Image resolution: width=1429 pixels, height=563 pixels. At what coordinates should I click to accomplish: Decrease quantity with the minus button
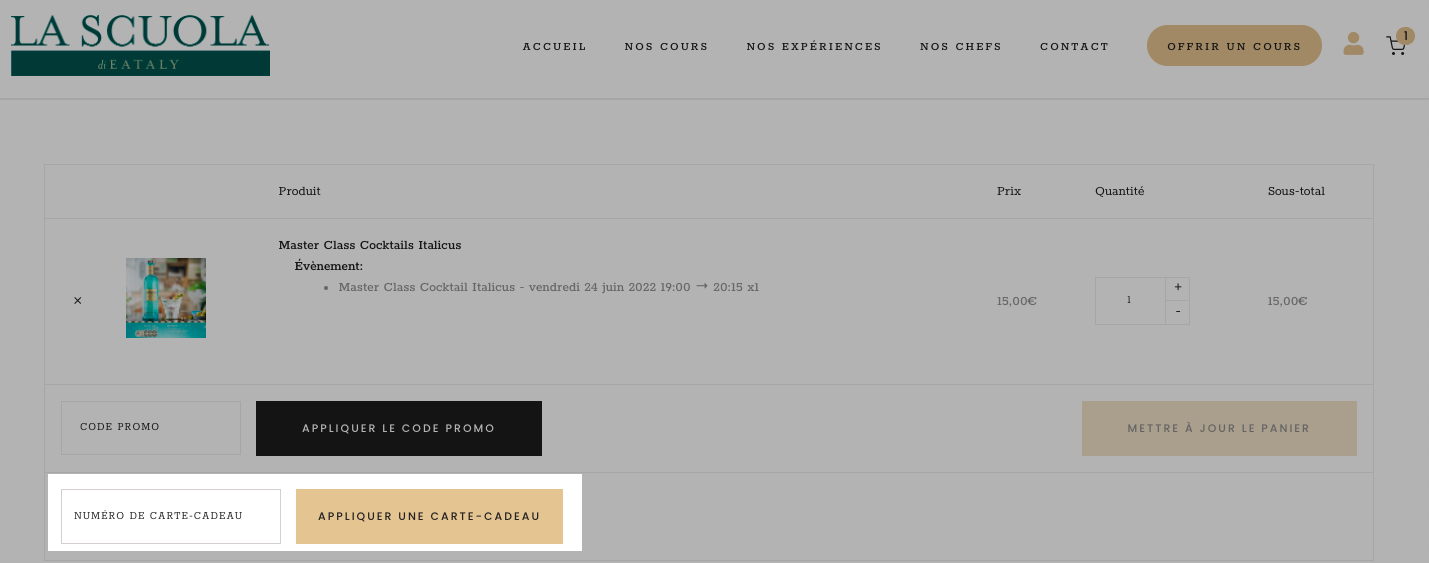point(1178,312)
